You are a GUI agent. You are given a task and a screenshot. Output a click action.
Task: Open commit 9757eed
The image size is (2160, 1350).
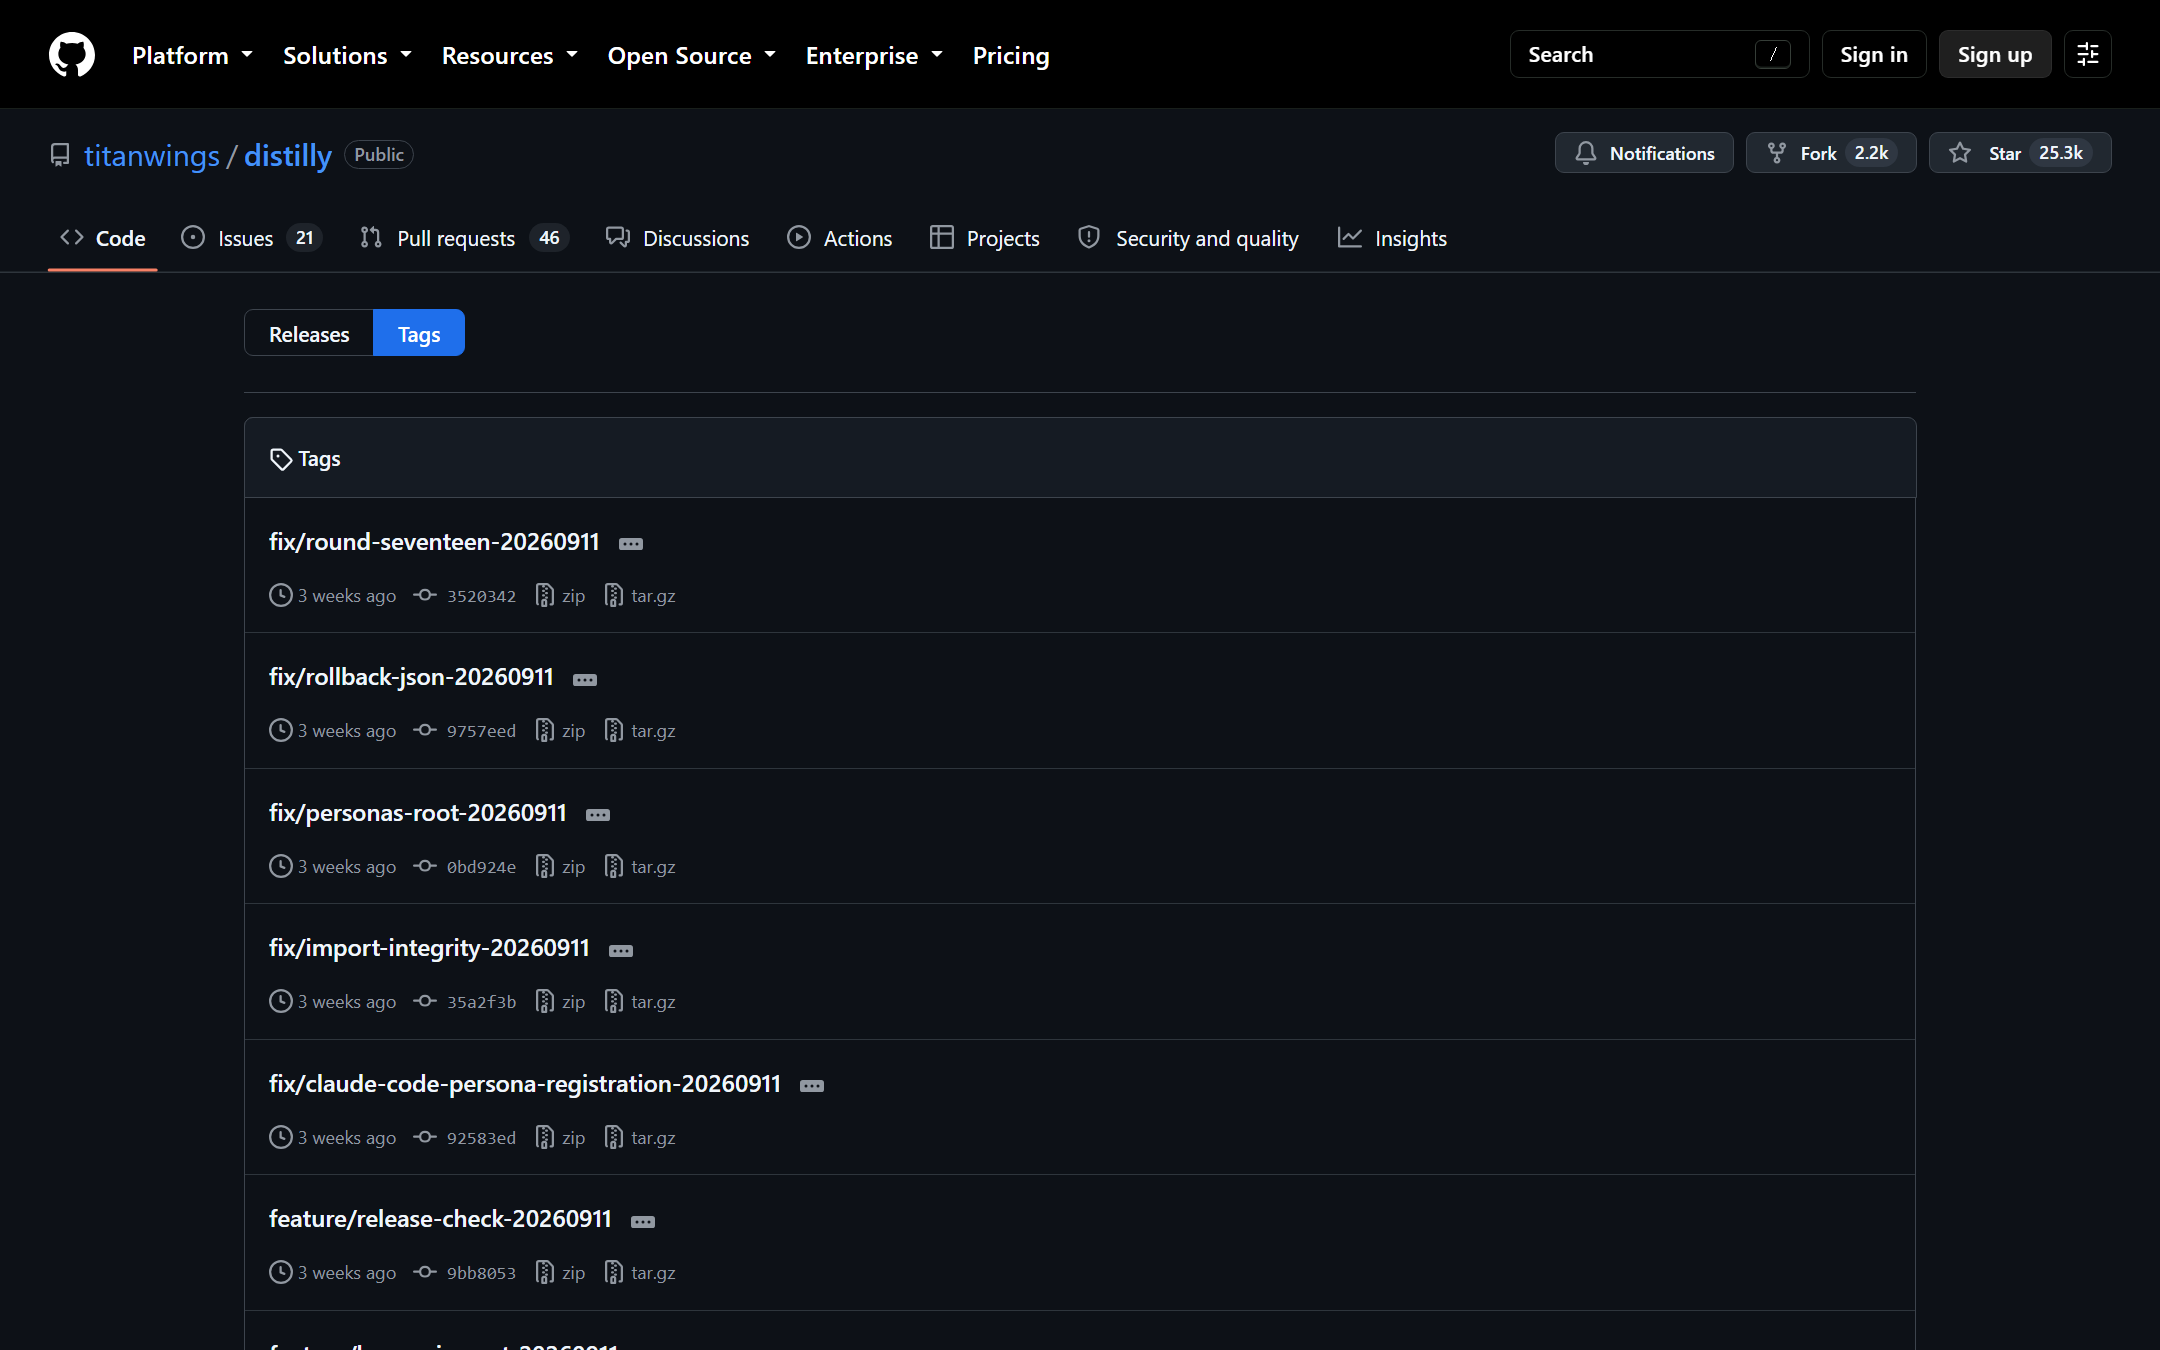click(466, 731)
